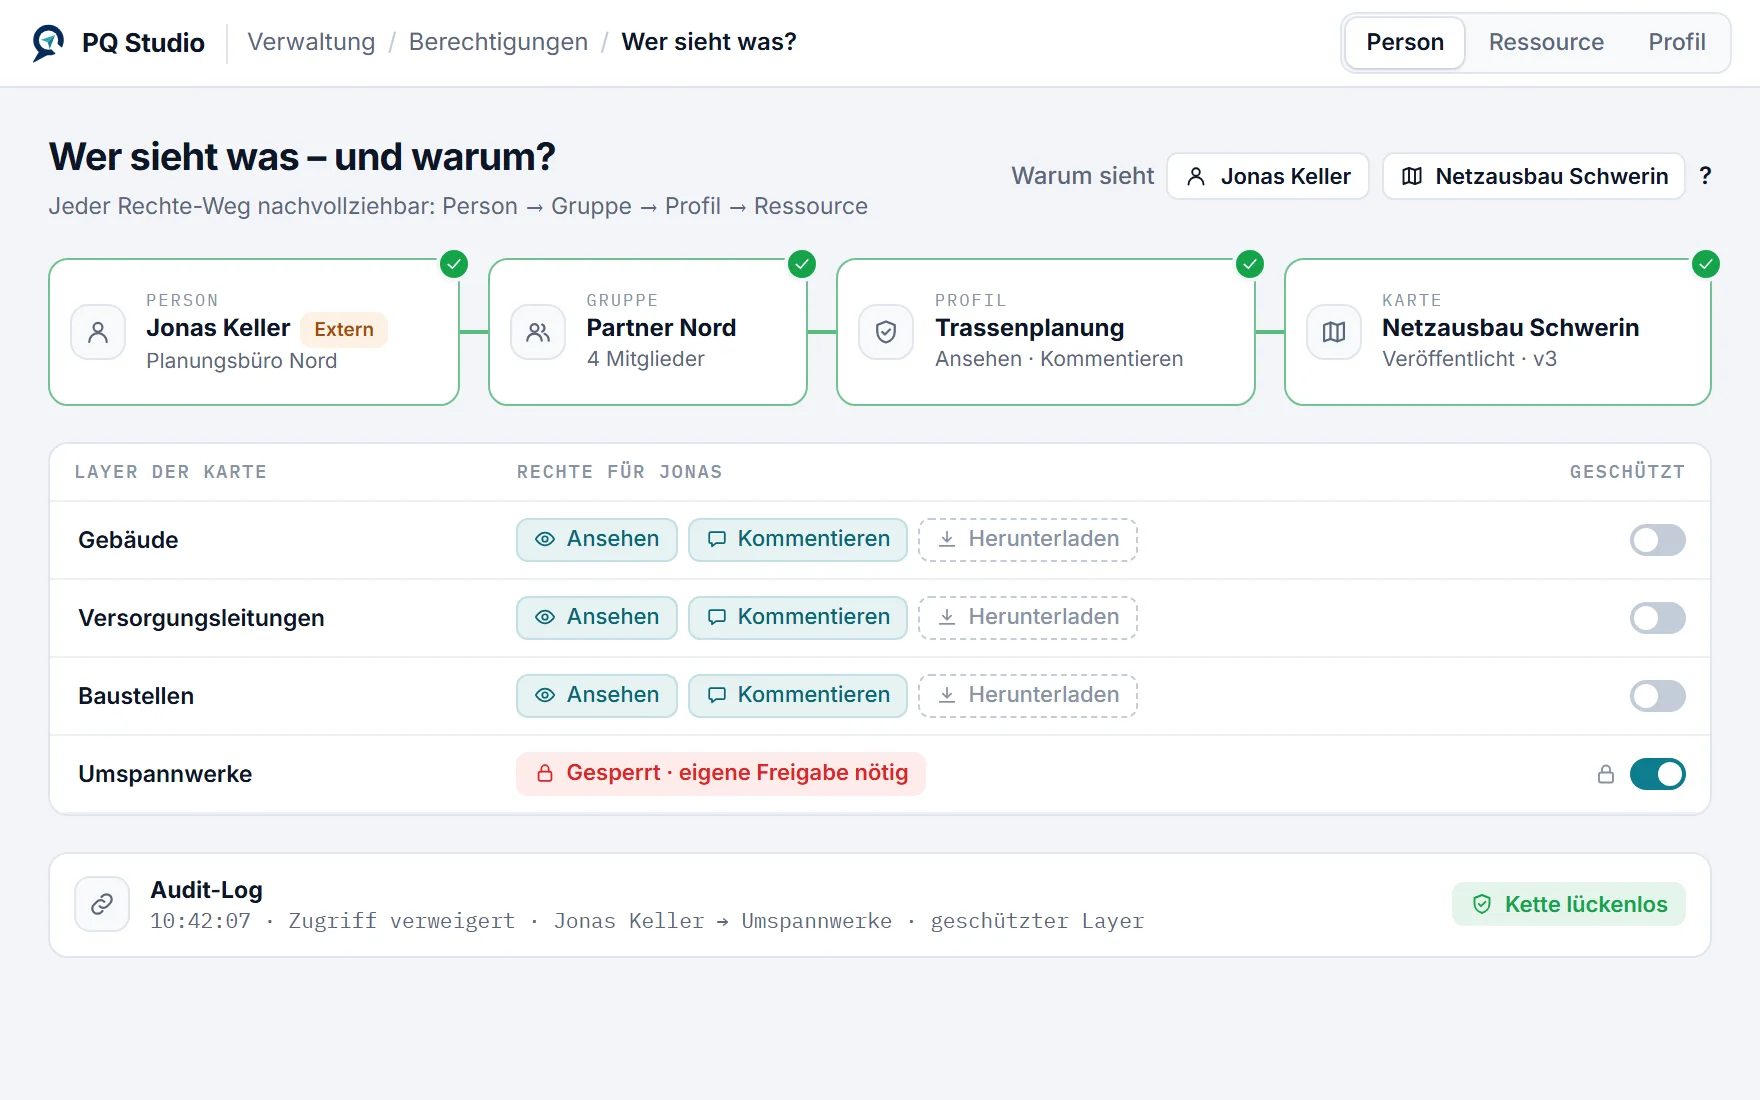1760x1100 pixels.
Task: Go to Verwaltung in the breadcrumb
Action: click(311, 42)
